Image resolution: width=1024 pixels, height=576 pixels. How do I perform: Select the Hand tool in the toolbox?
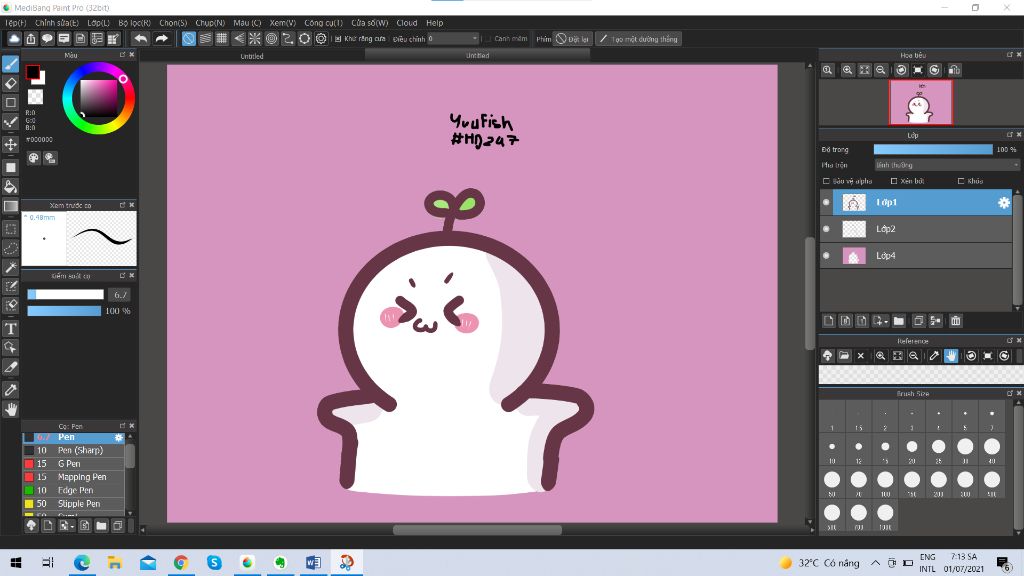(10, 409)
